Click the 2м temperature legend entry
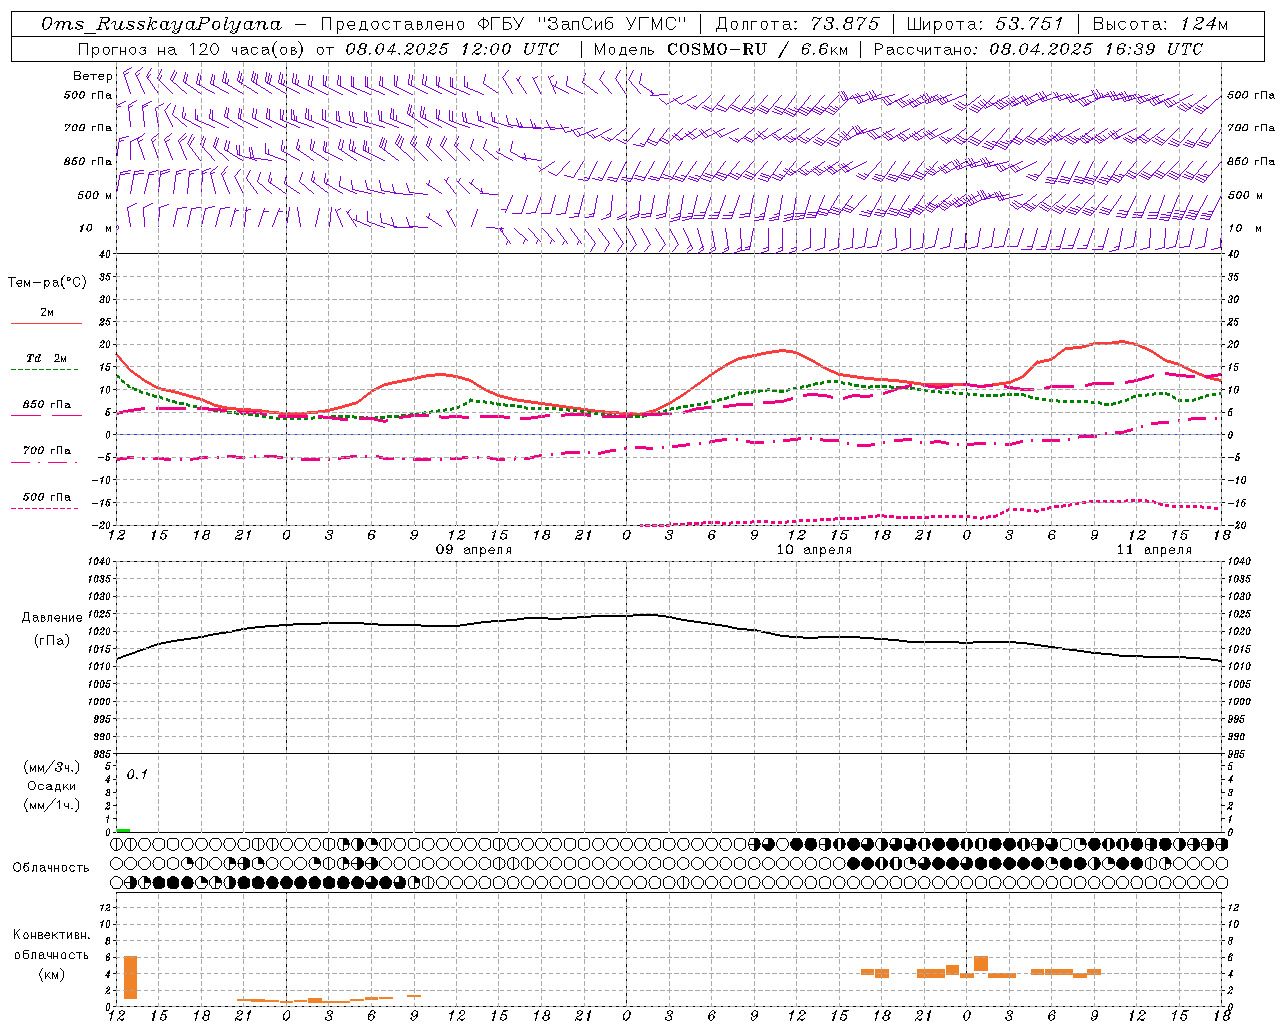This screenshot has height=1024, width=1280. tap(47, 312)
